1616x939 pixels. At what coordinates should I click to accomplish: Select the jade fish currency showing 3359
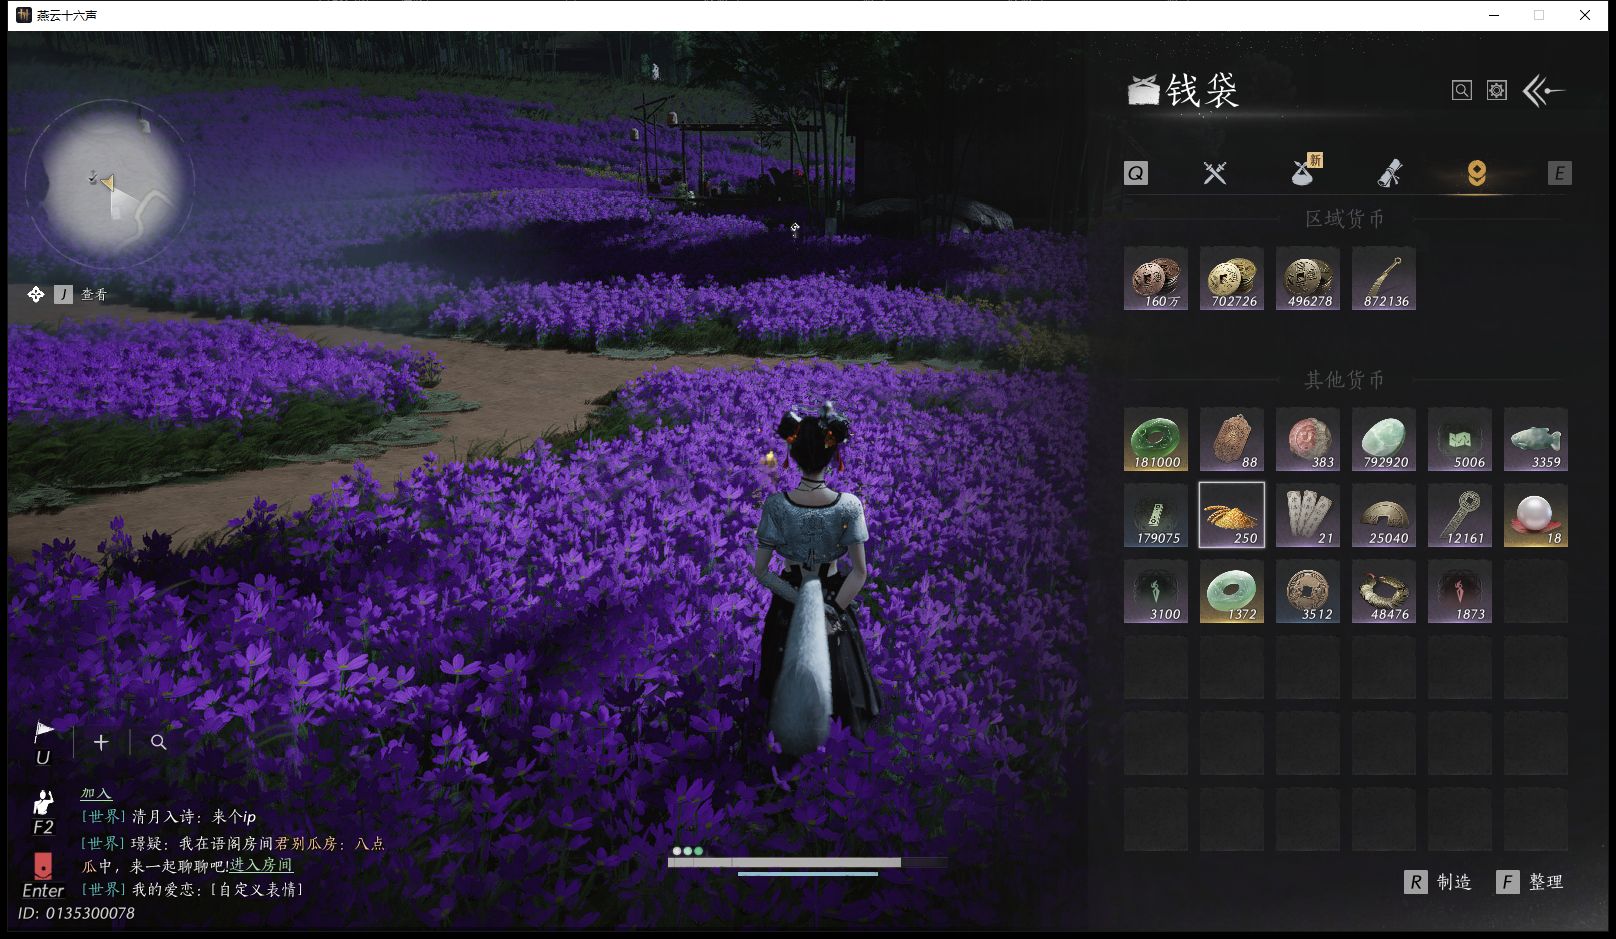click(1536, 439)
